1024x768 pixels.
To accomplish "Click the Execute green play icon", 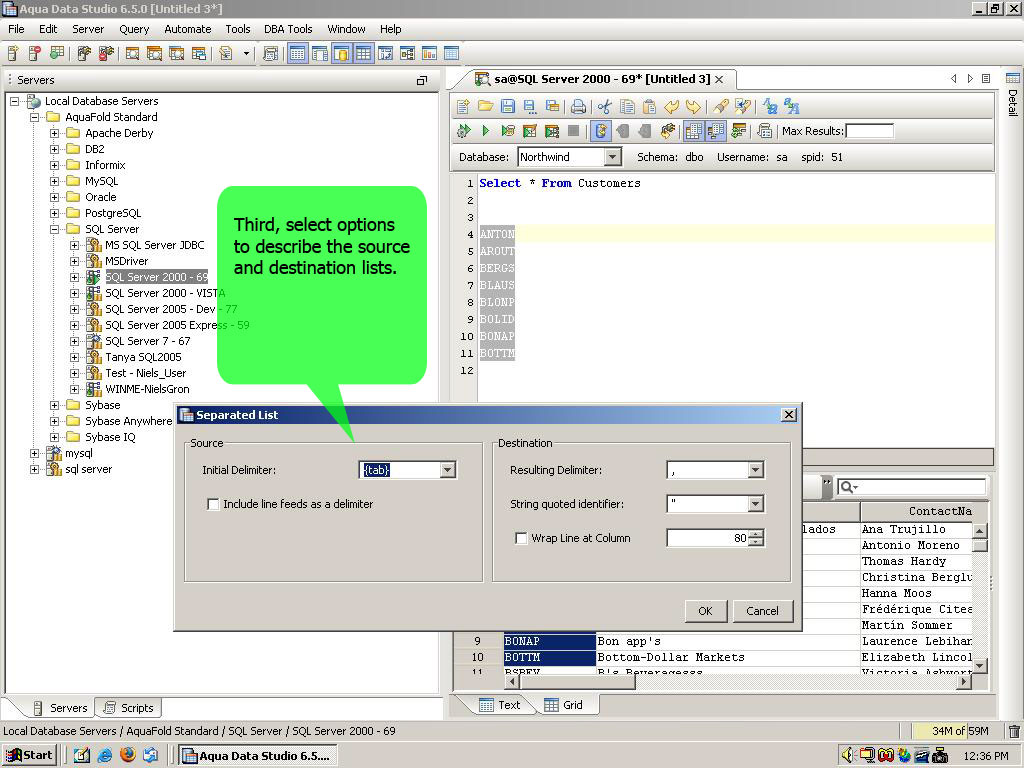I will tap(485, 131).
